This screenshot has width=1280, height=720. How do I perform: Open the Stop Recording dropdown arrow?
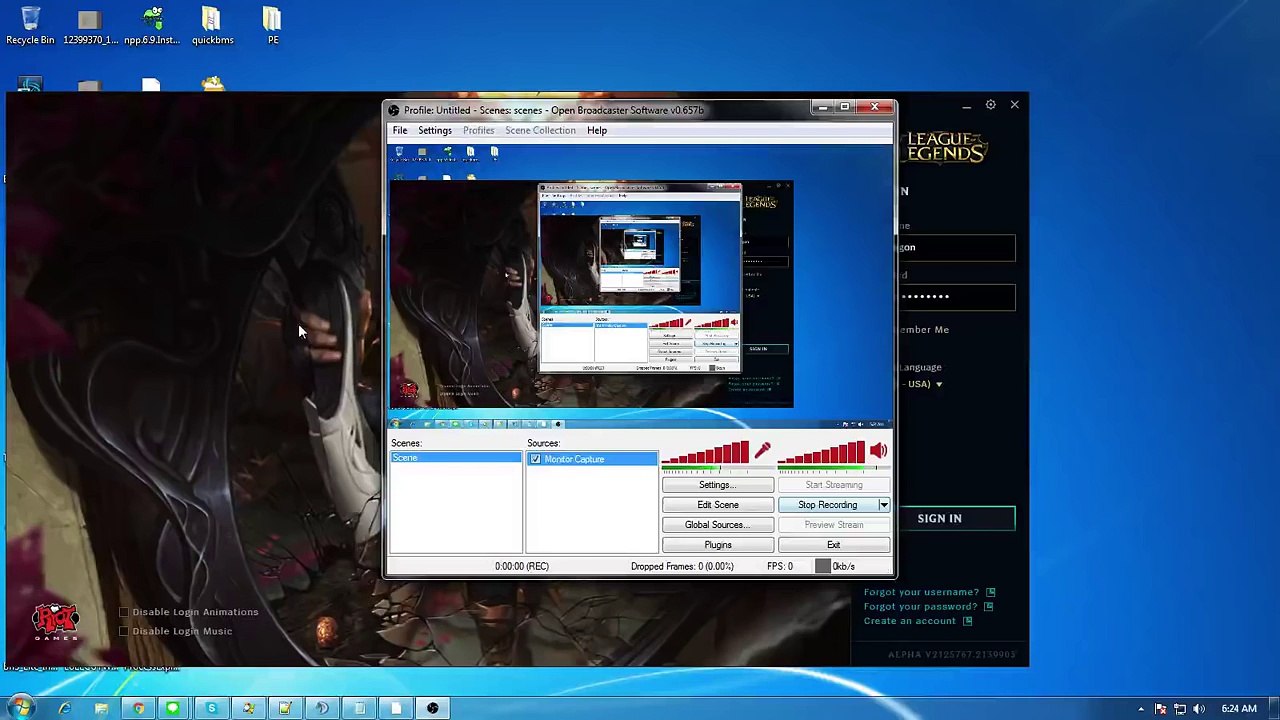tap(884, 505)
